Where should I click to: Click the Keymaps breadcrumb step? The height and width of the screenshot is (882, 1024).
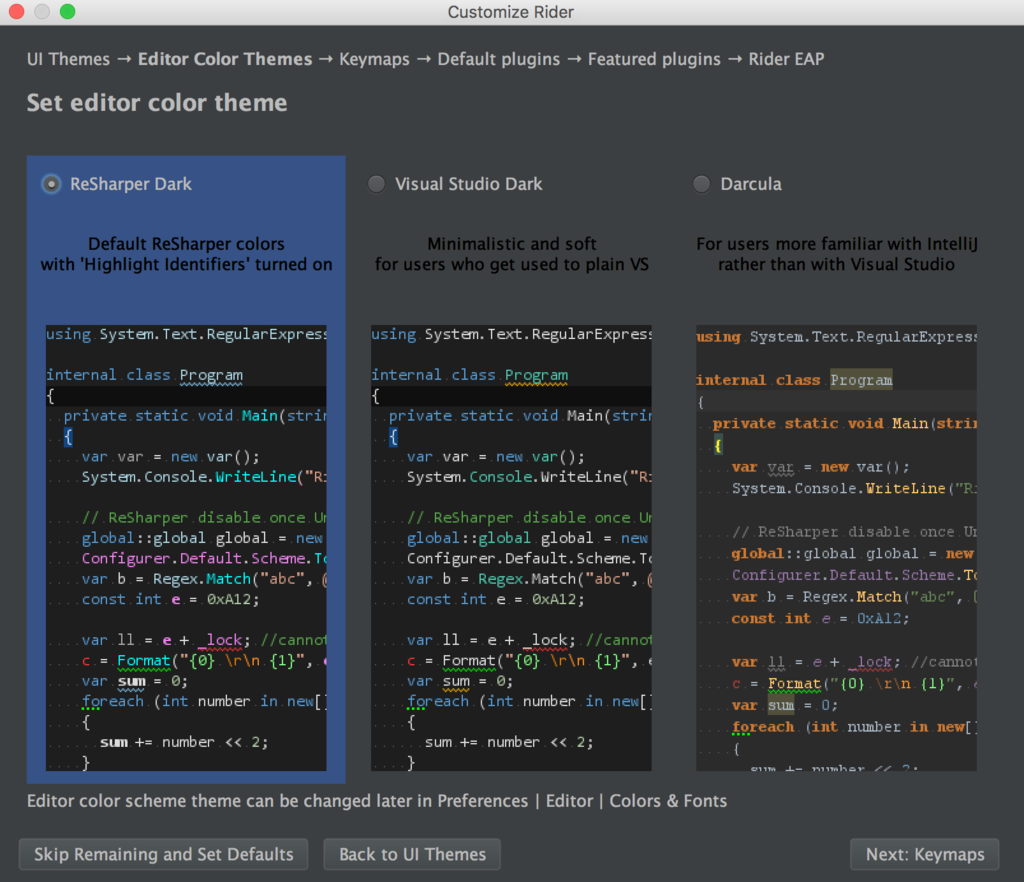click(374, 59)
